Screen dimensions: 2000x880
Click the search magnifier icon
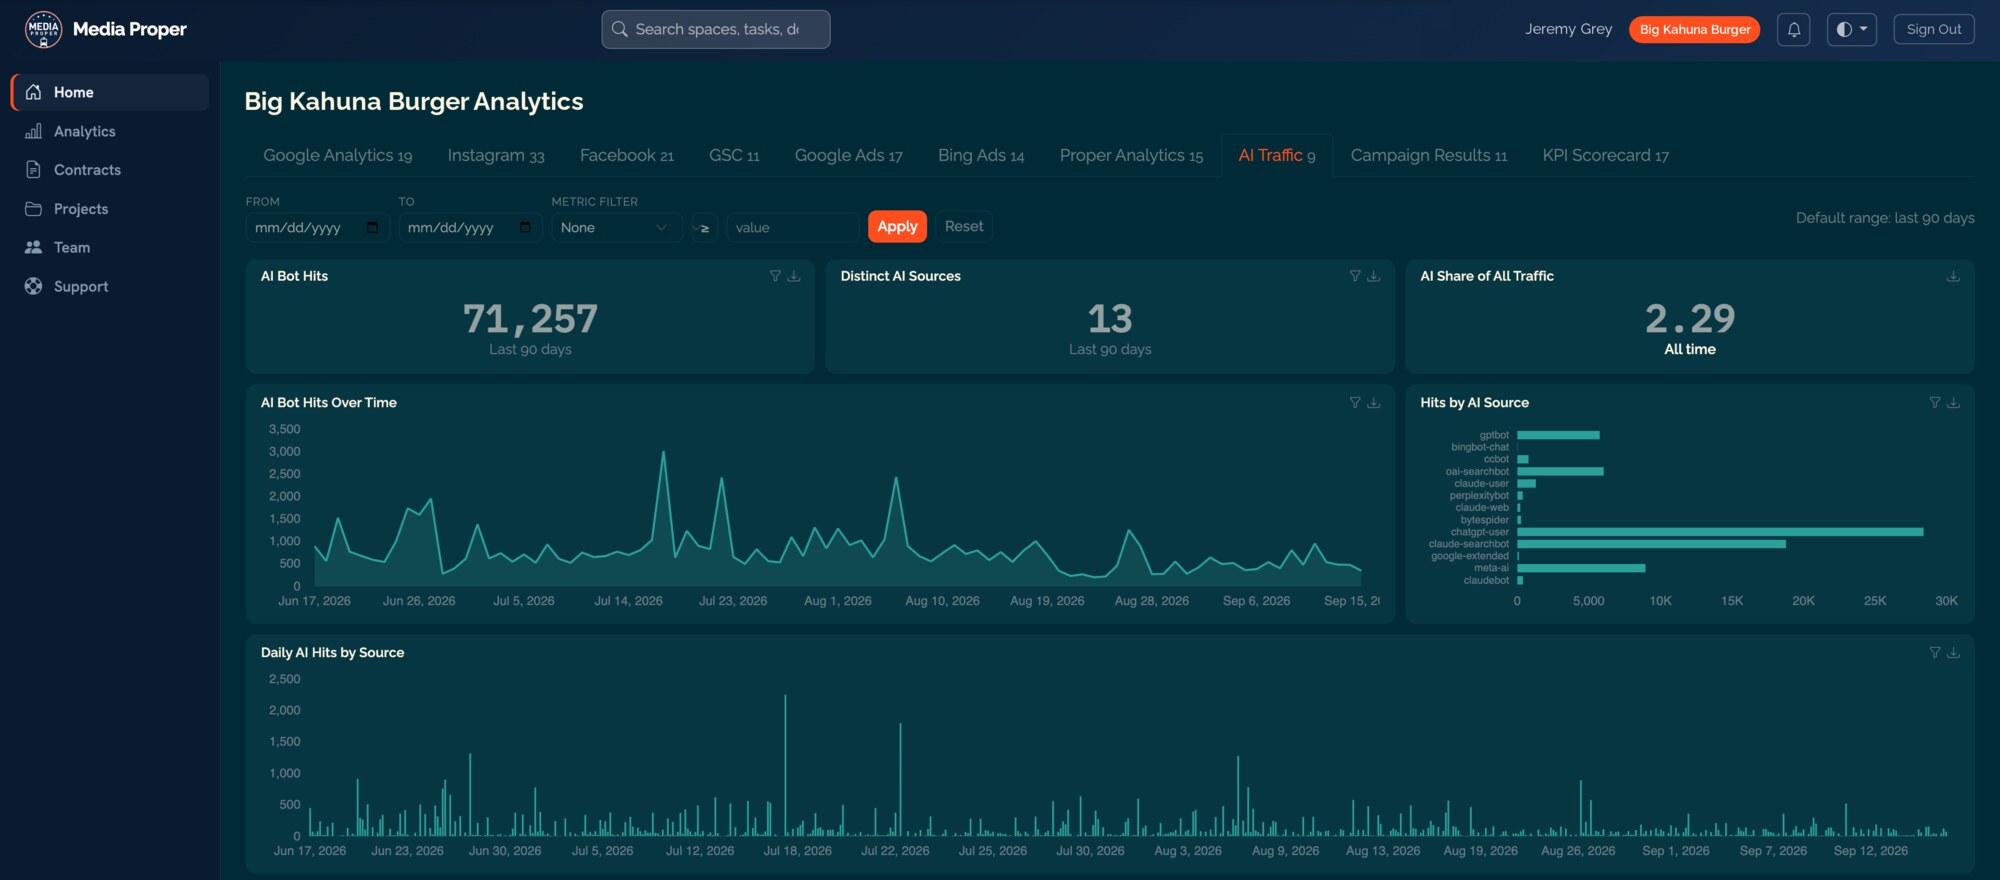[620, 29]
